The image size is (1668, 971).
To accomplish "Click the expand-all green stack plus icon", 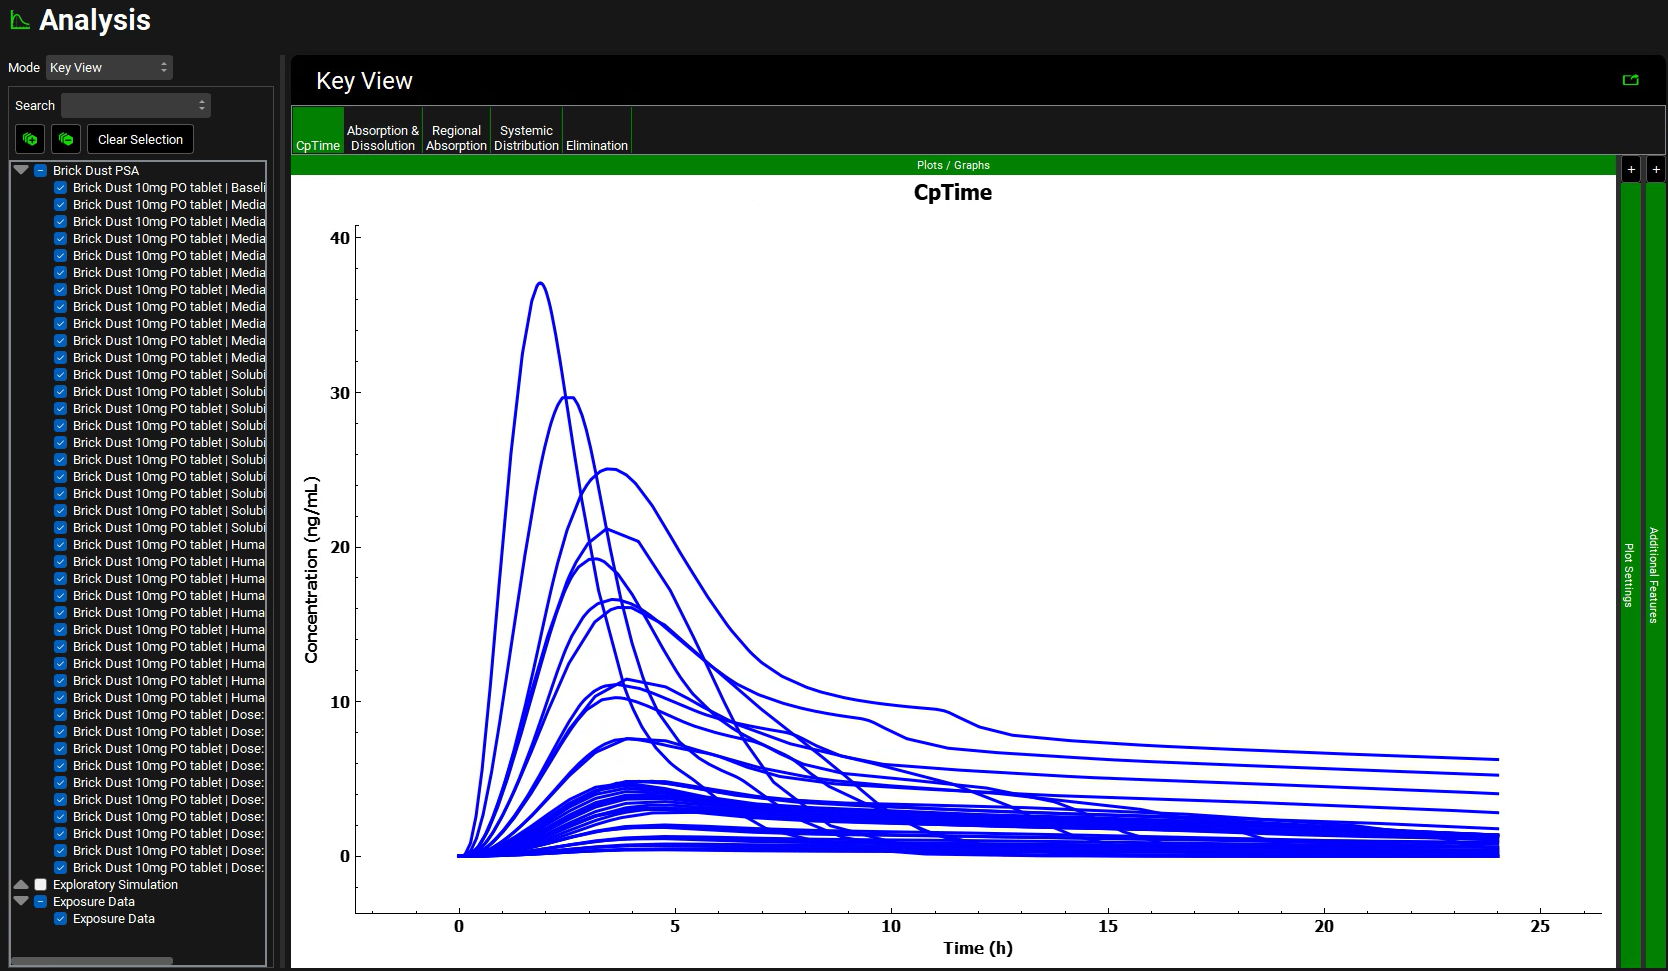I will click(30, 139).
